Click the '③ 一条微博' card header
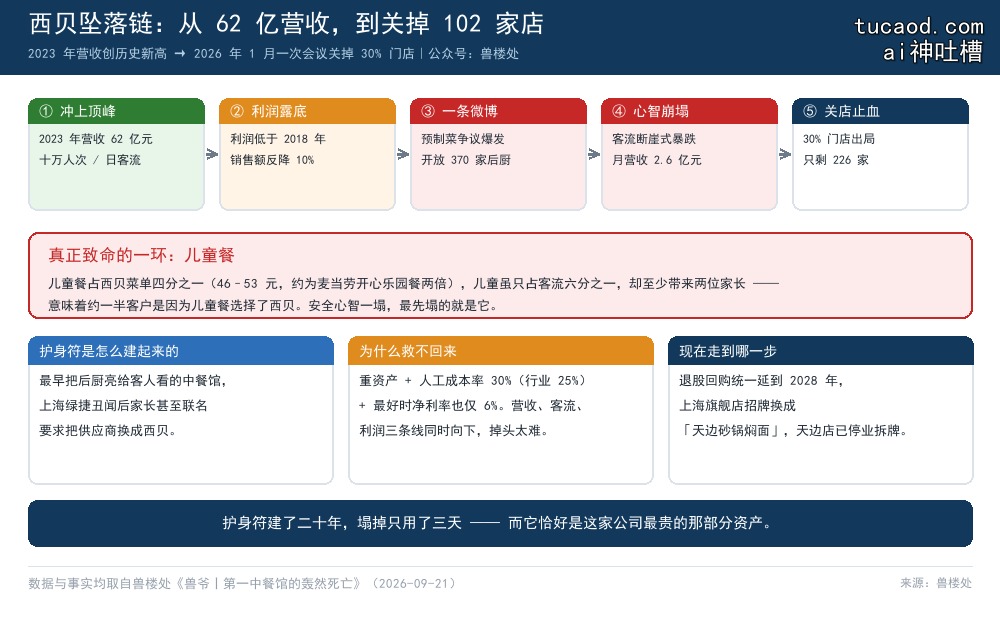1000x625 pixels. point(498,111)
